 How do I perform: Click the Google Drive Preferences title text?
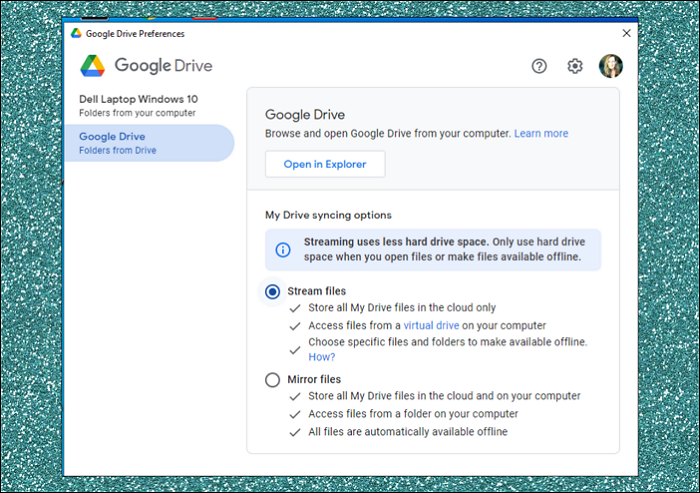point(135,34)
